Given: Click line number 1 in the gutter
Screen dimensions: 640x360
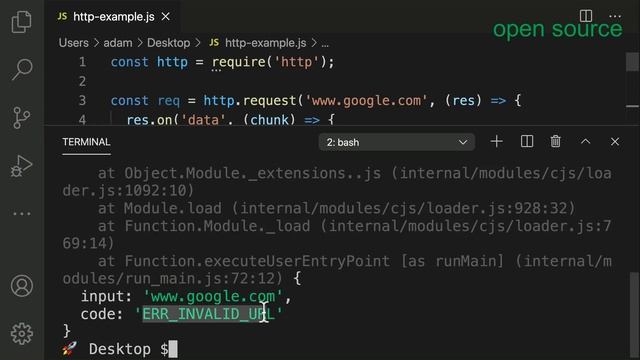Looking at the screenshot, I should tap(82, 62).
